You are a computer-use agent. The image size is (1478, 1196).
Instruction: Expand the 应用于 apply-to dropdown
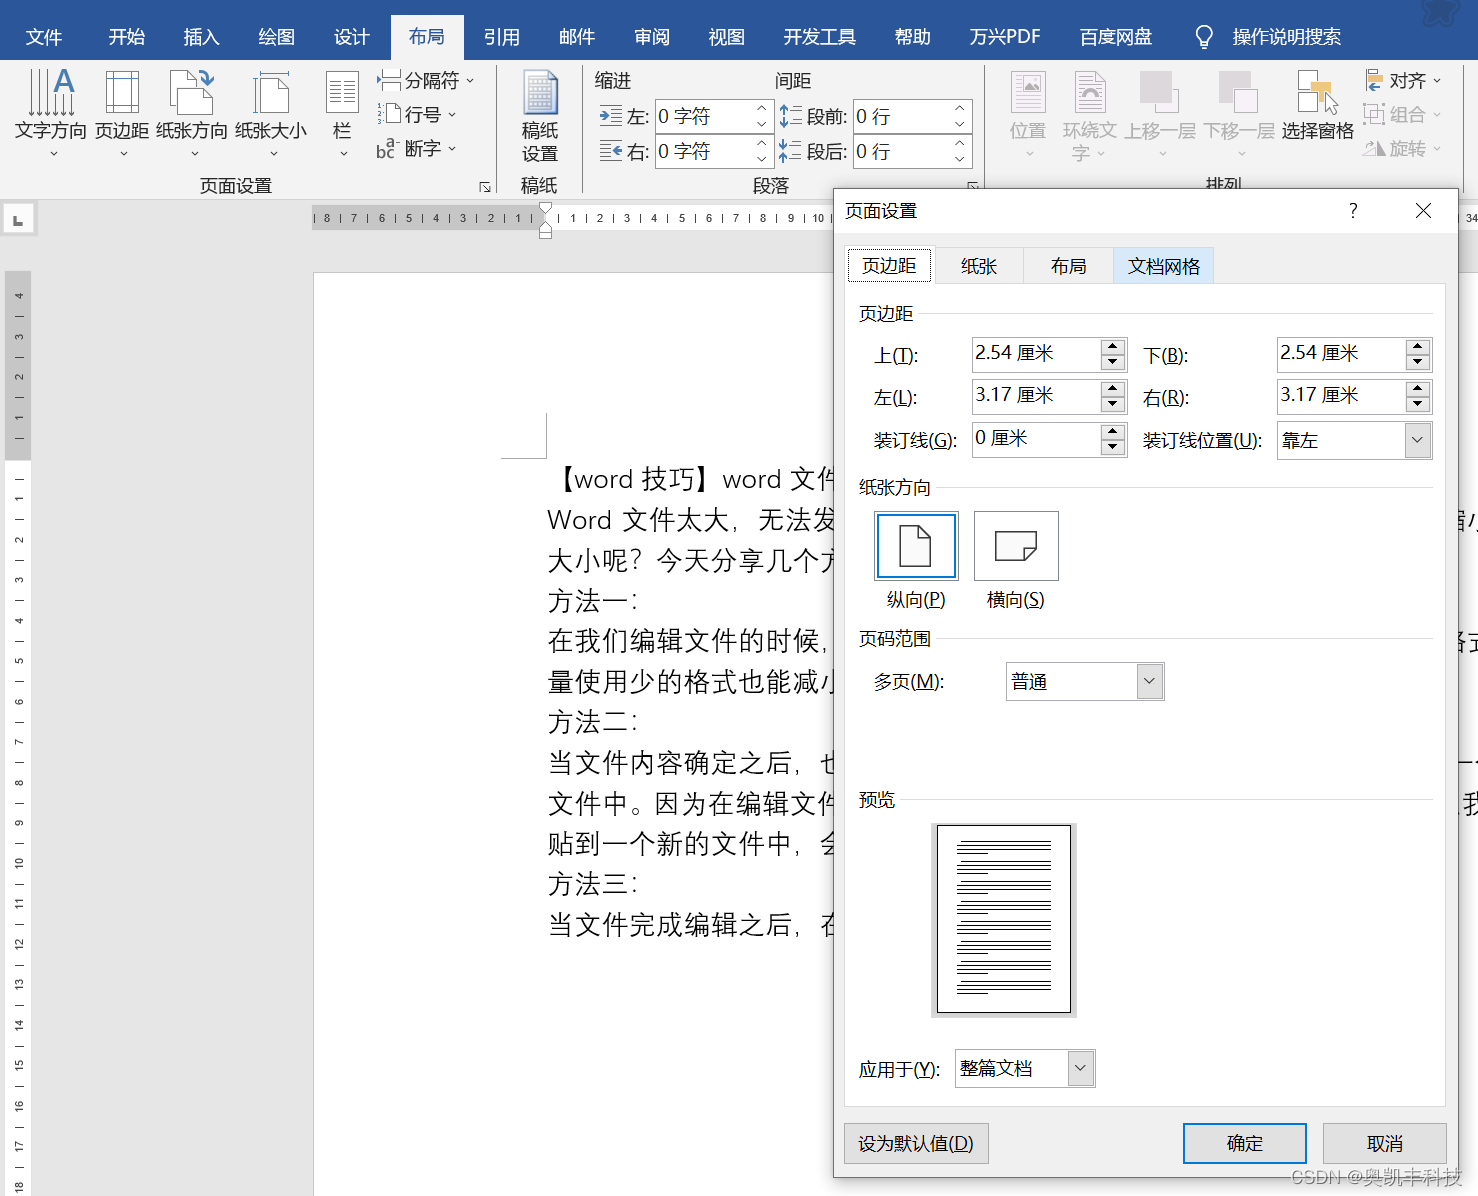point(1081,1068)
